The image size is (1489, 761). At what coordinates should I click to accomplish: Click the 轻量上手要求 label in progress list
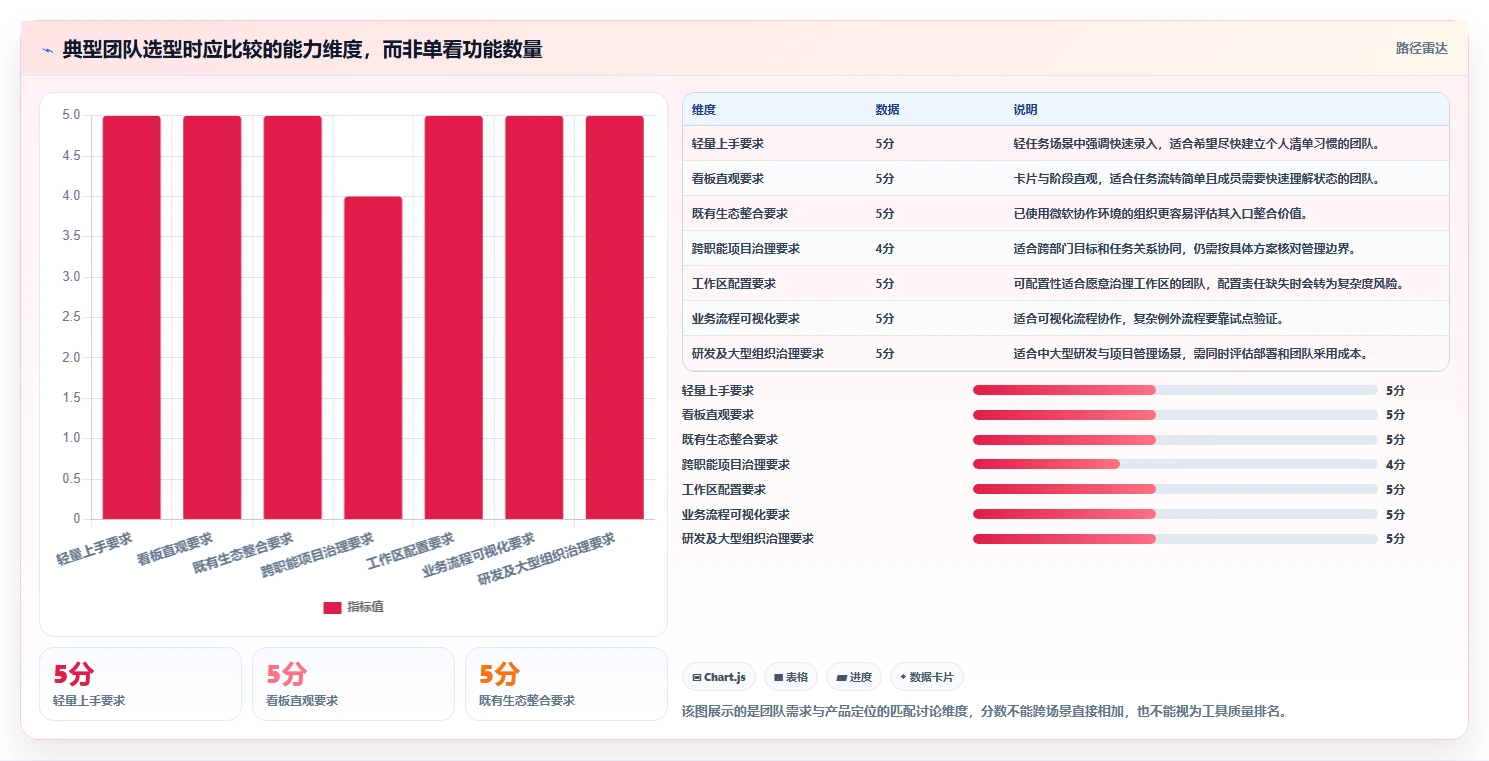(718, 390)
